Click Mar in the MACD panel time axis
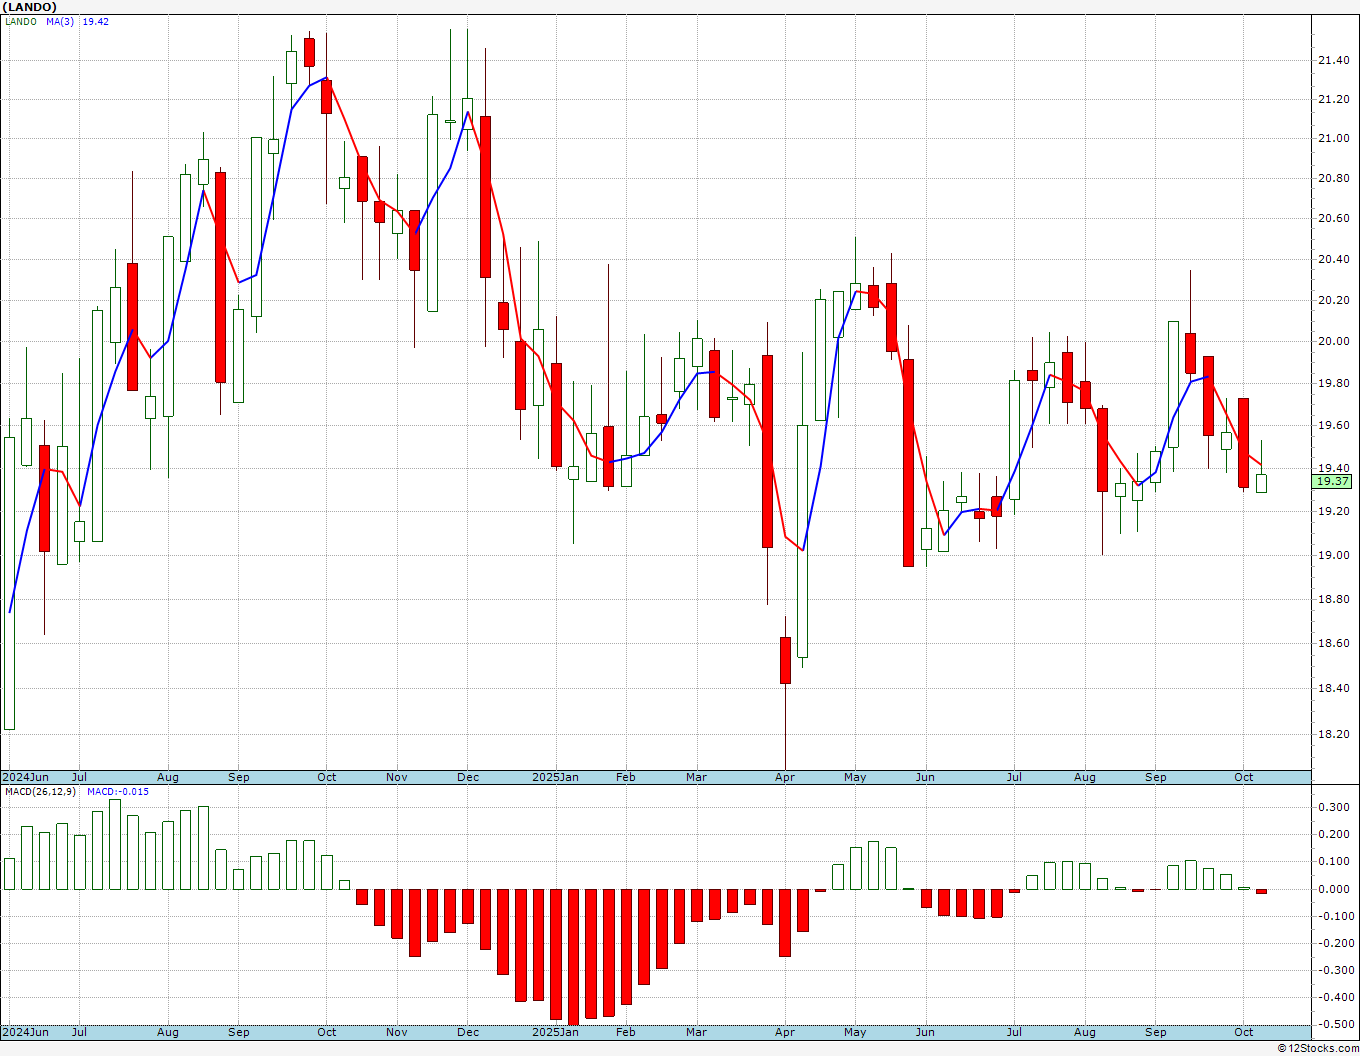 coord(696,1032)
